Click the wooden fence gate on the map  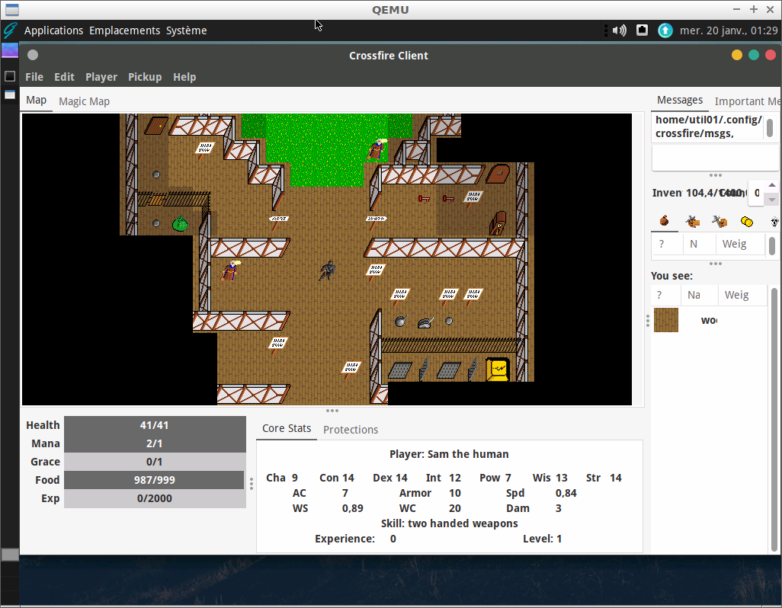[x=157, y=200]
